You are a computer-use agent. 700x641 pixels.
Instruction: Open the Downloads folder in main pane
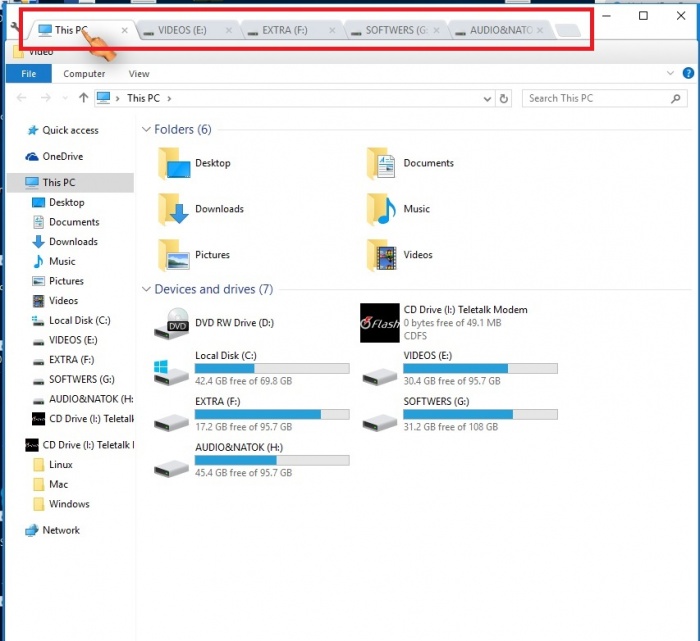click(x=174, y=209)
